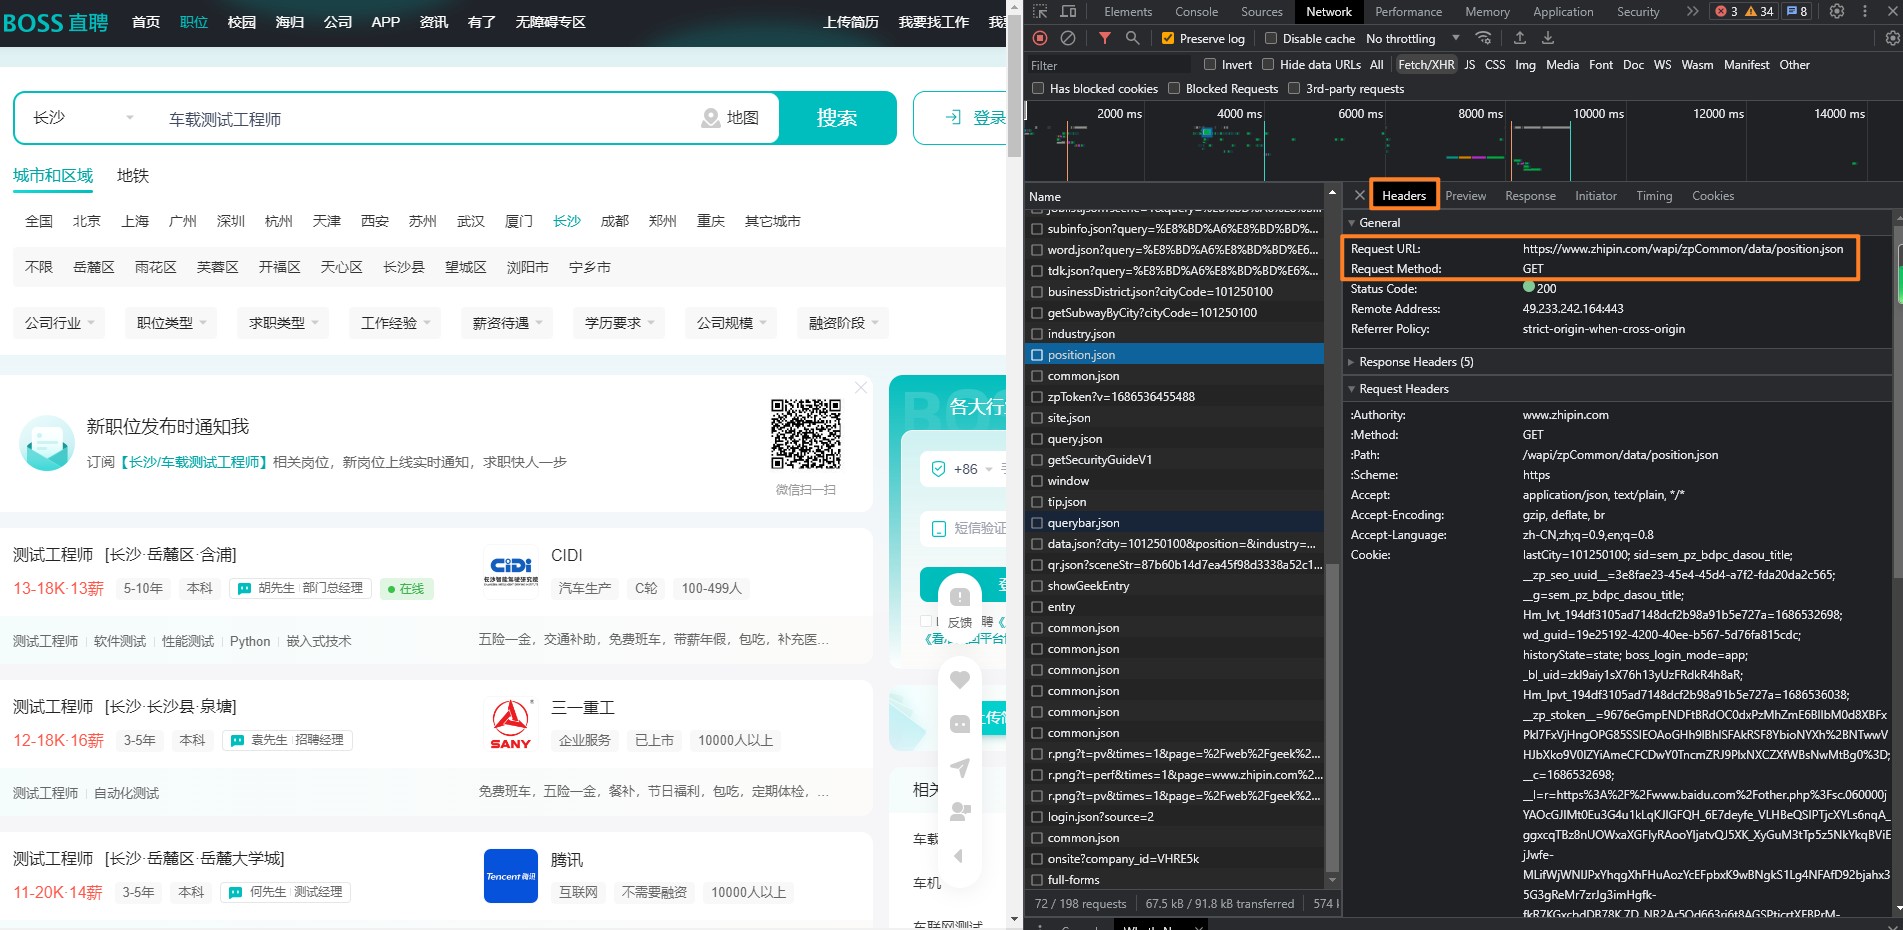Click the person icon in floating sidebar
1903x930 pixels.
point(960,812)
